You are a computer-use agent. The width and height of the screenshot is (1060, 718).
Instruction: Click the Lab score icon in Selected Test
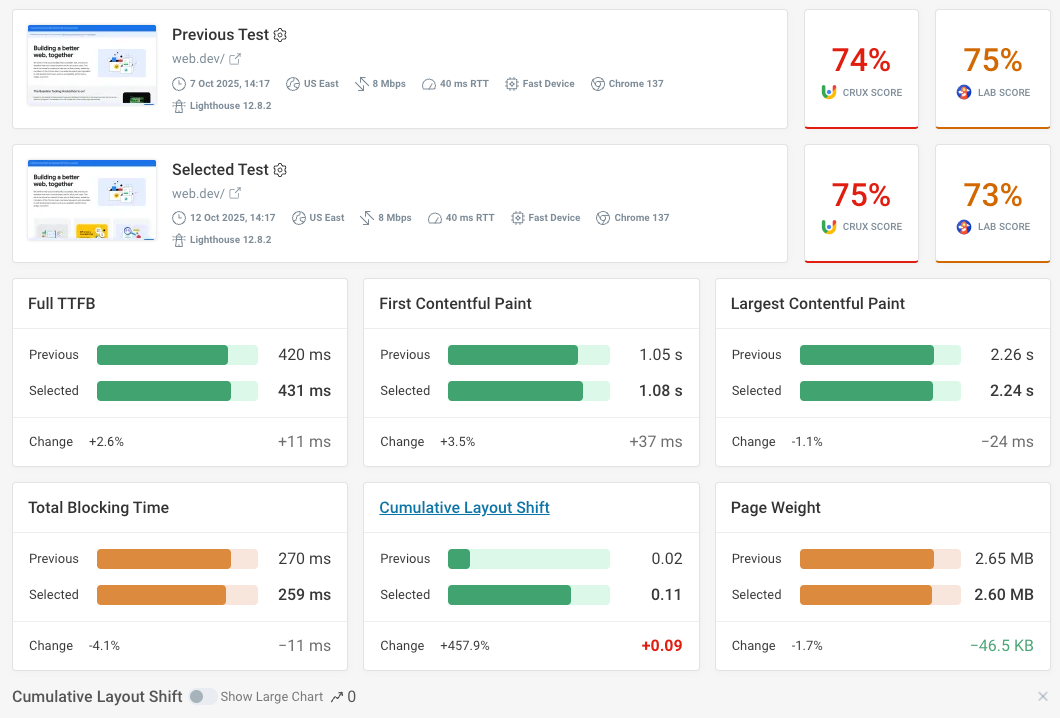point(964,227)
